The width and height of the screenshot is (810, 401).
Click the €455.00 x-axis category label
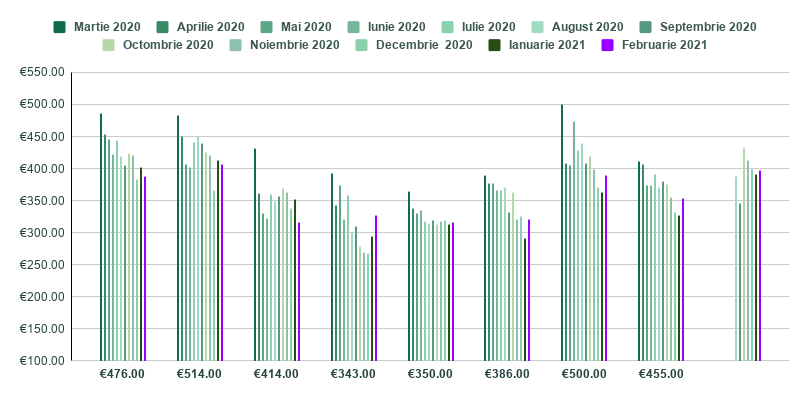[660, 374]
